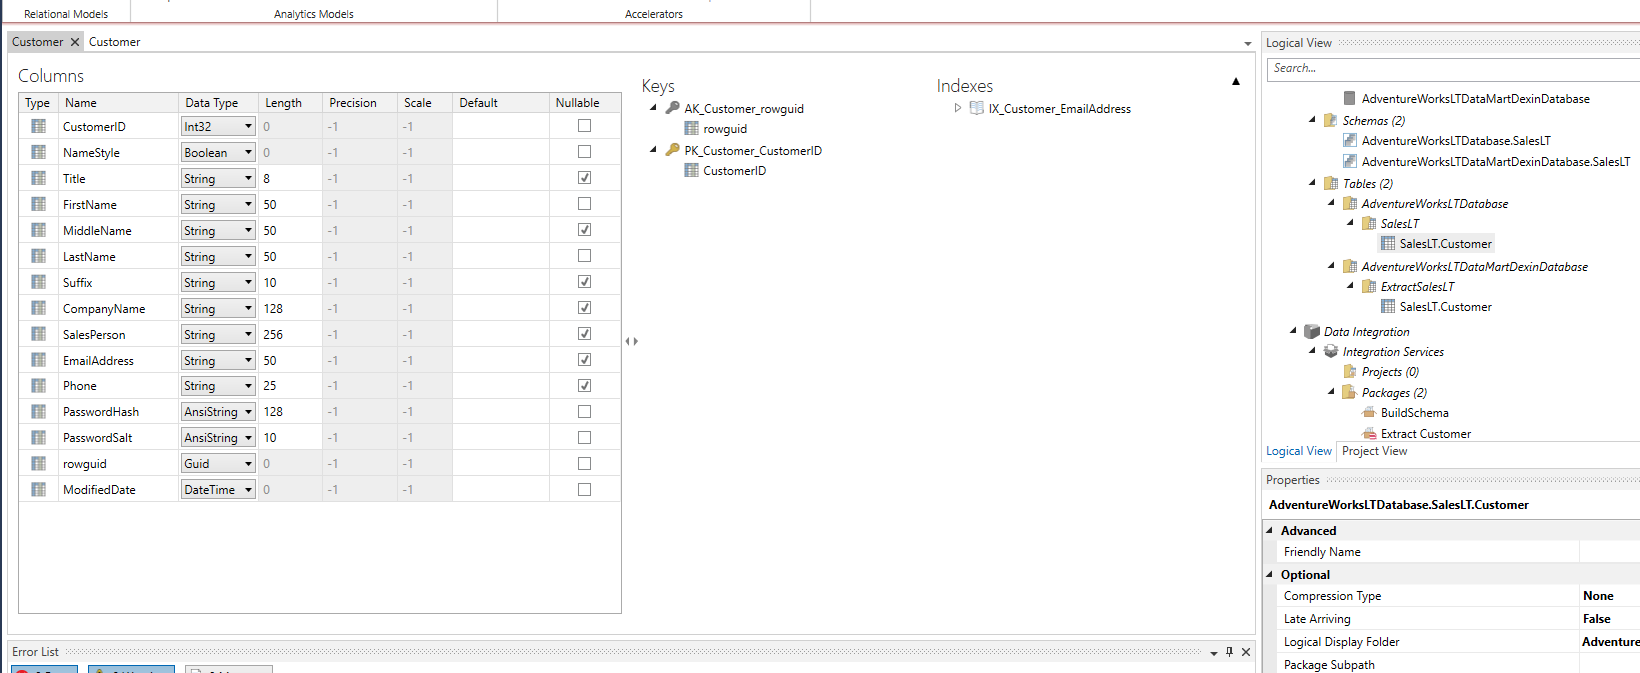The width and height of the screenshot is (1640, 673).
Task: Click the Projects folder icon
Action: pos(1350,371)
